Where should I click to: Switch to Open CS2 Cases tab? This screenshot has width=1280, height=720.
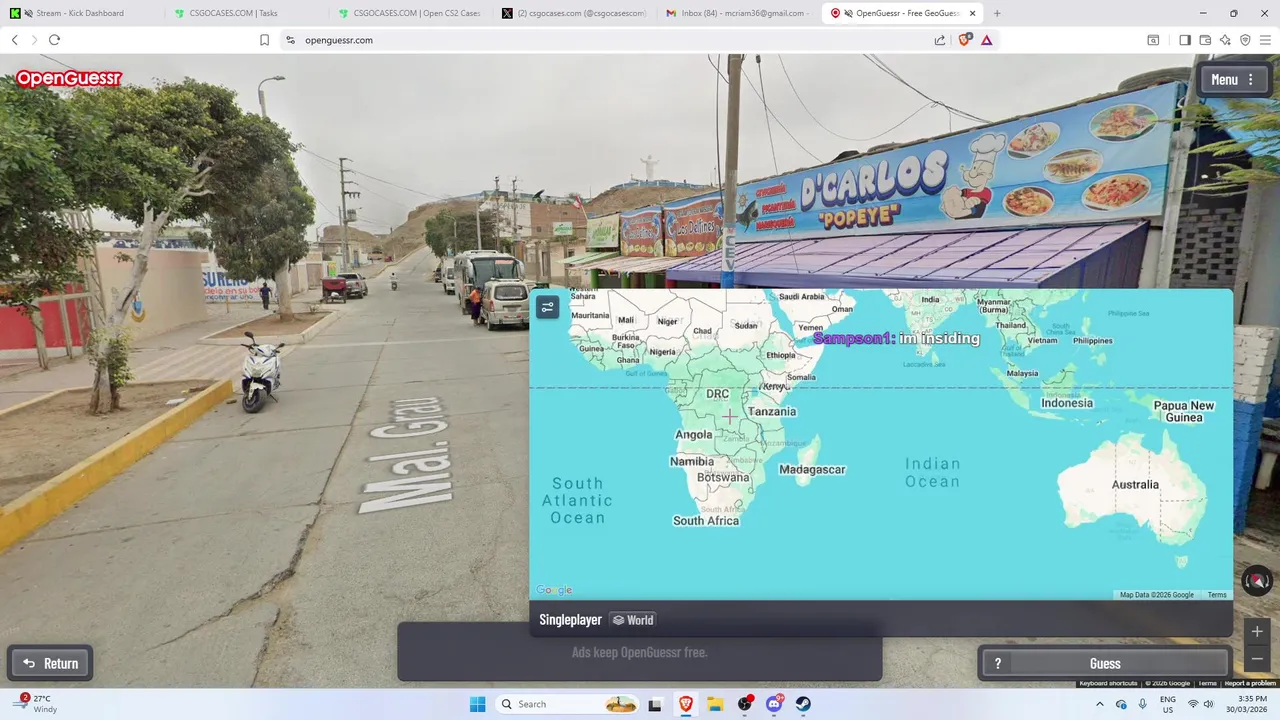[x=409, y=13]
